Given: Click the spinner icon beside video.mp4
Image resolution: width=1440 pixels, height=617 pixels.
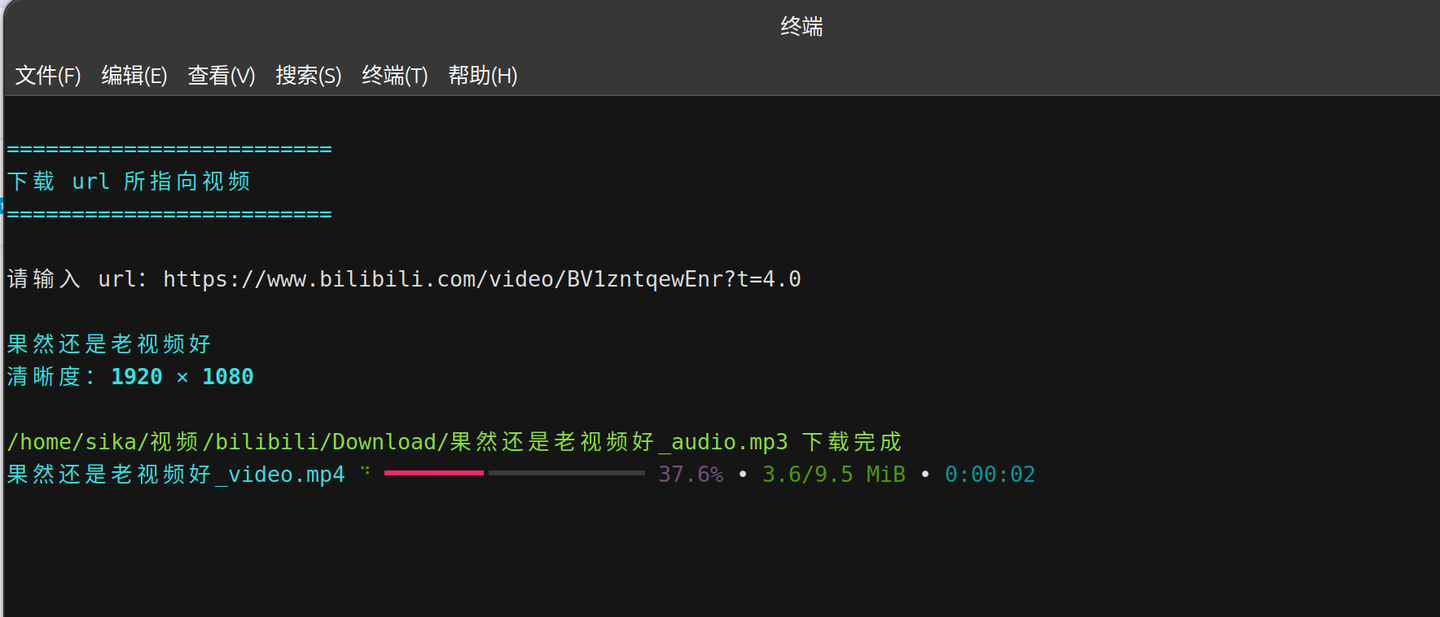Looking at the screenshot, I should click(366, 470).
